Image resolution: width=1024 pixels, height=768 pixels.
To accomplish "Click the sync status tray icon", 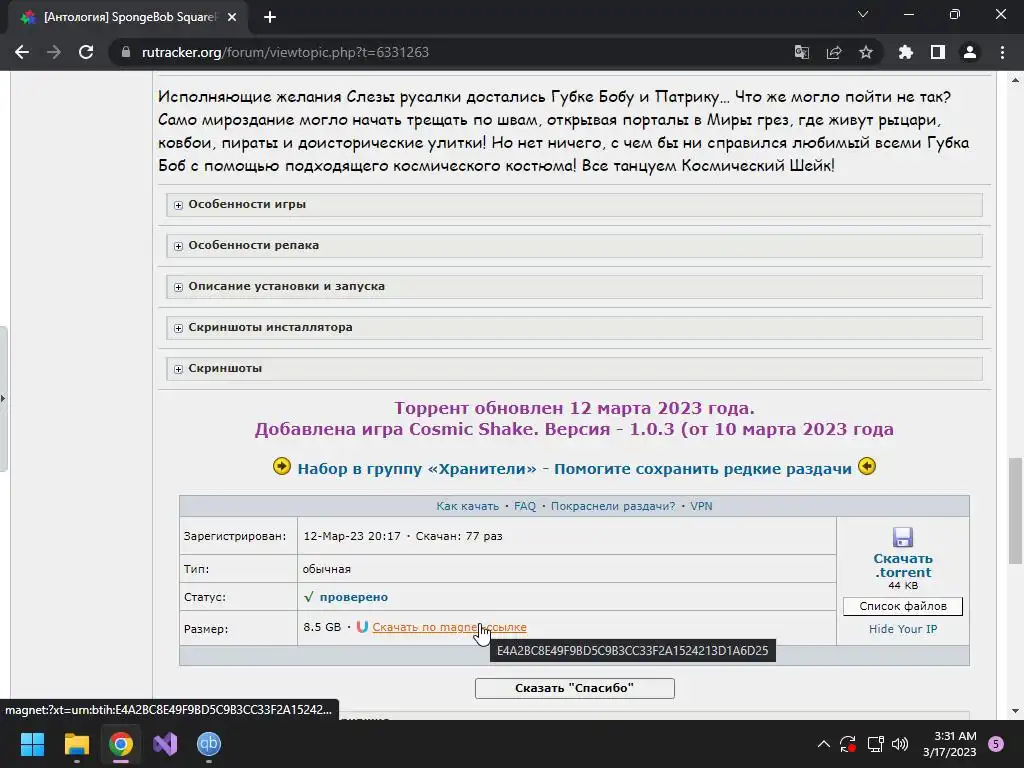I will tap(848, 744).
